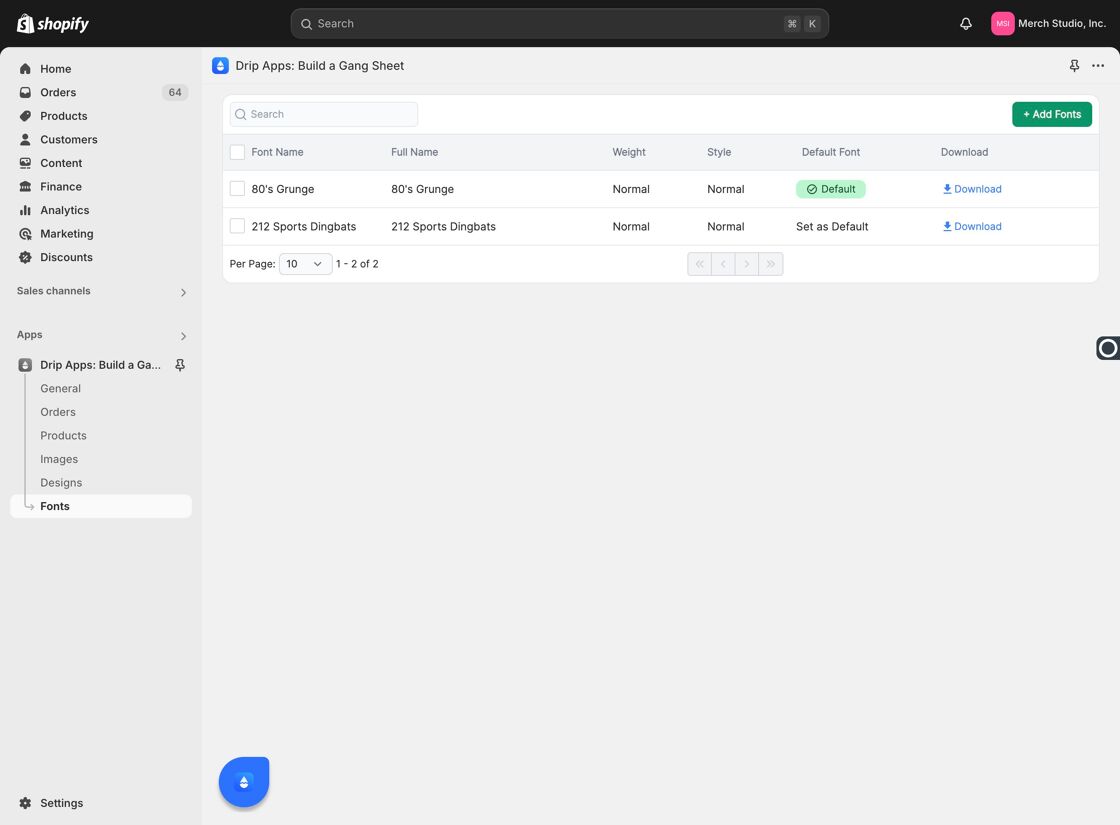This screenshot has height=825, width=1120.
Task: Click the Drip Apps header logo icon
Action: tap(220, 66)
